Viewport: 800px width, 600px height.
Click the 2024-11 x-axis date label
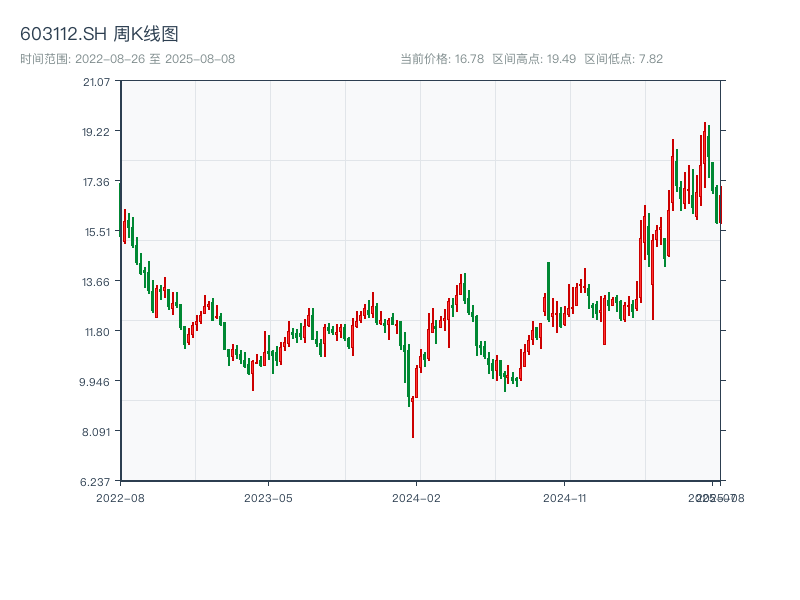point(564,497)
